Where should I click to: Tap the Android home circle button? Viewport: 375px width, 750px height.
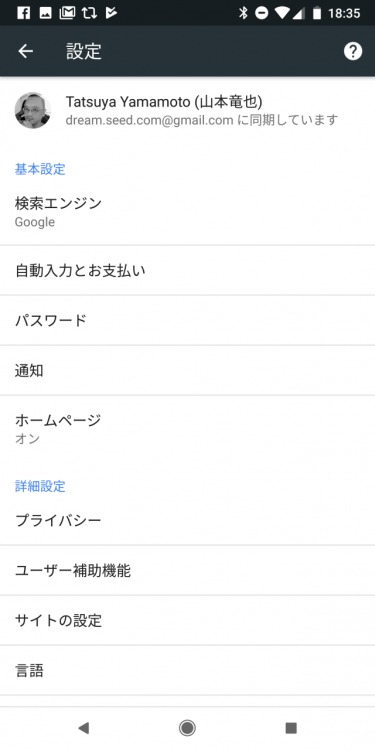[187, 728]
